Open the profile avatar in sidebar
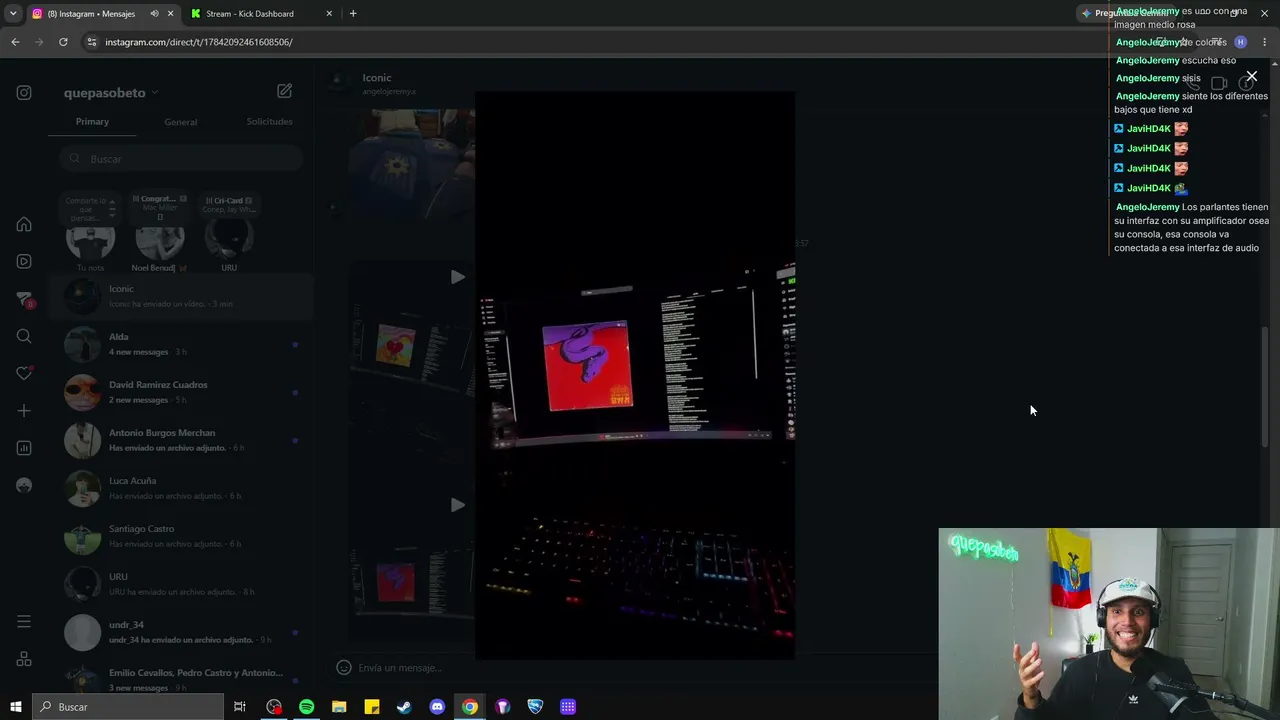This screenshot has width=1280, height=720. click(x=24, y=485)
